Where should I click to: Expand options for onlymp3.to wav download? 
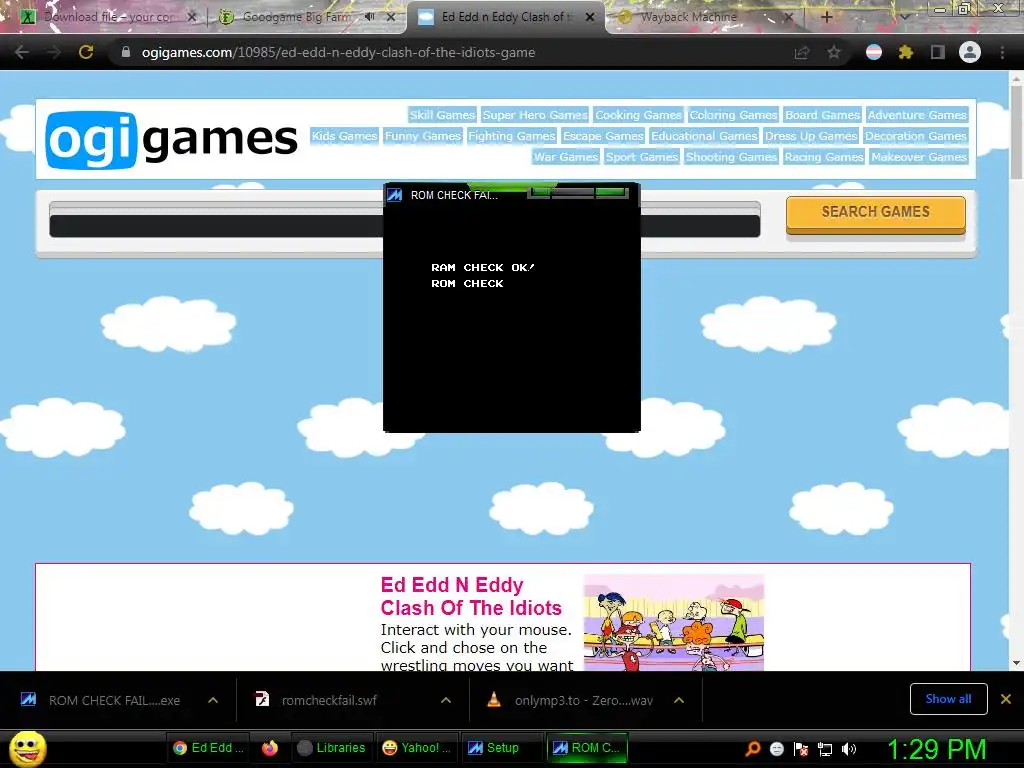point(679,700)
